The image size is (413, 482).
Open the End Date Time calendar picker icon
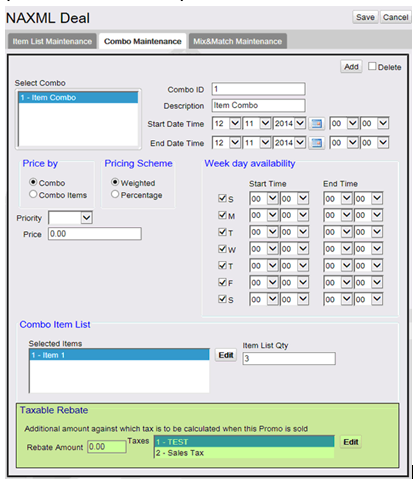(x=316, y=143)
